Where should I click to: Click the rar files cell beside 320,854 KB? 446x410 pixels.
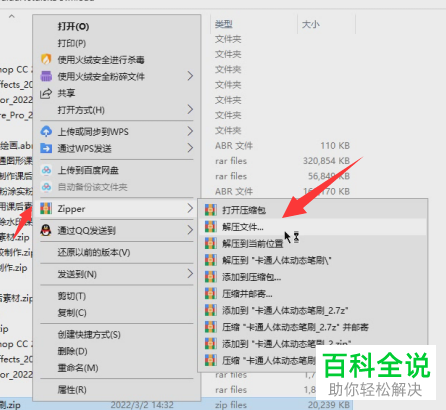[x=231, y=161]
